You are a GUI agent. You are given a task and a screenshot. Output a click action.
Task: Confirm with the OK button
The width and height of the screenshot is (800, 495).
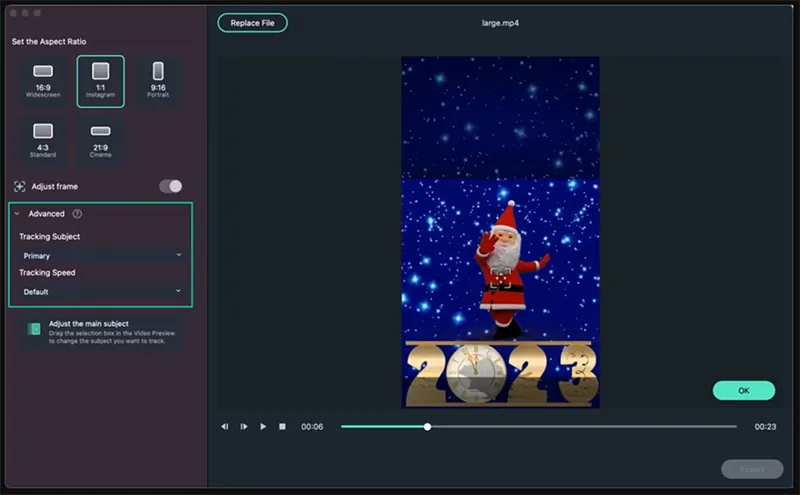(743, 390)
